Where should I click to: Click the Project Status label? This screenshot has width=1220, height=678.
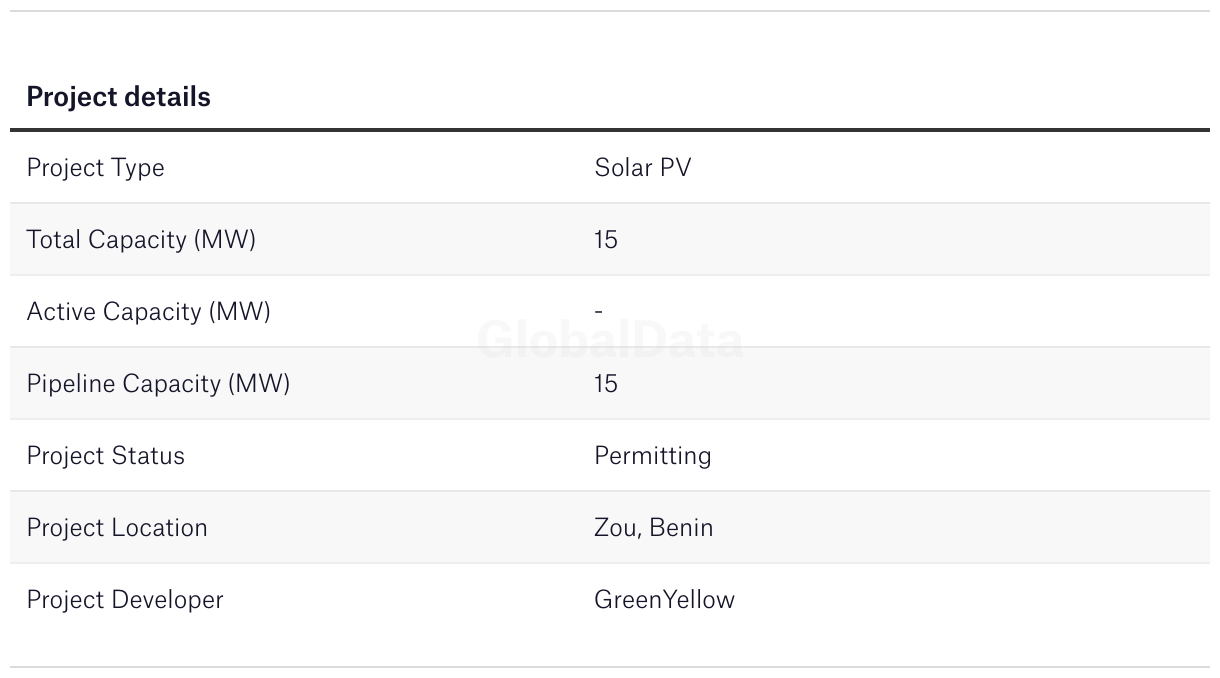(x=105, y=456)
